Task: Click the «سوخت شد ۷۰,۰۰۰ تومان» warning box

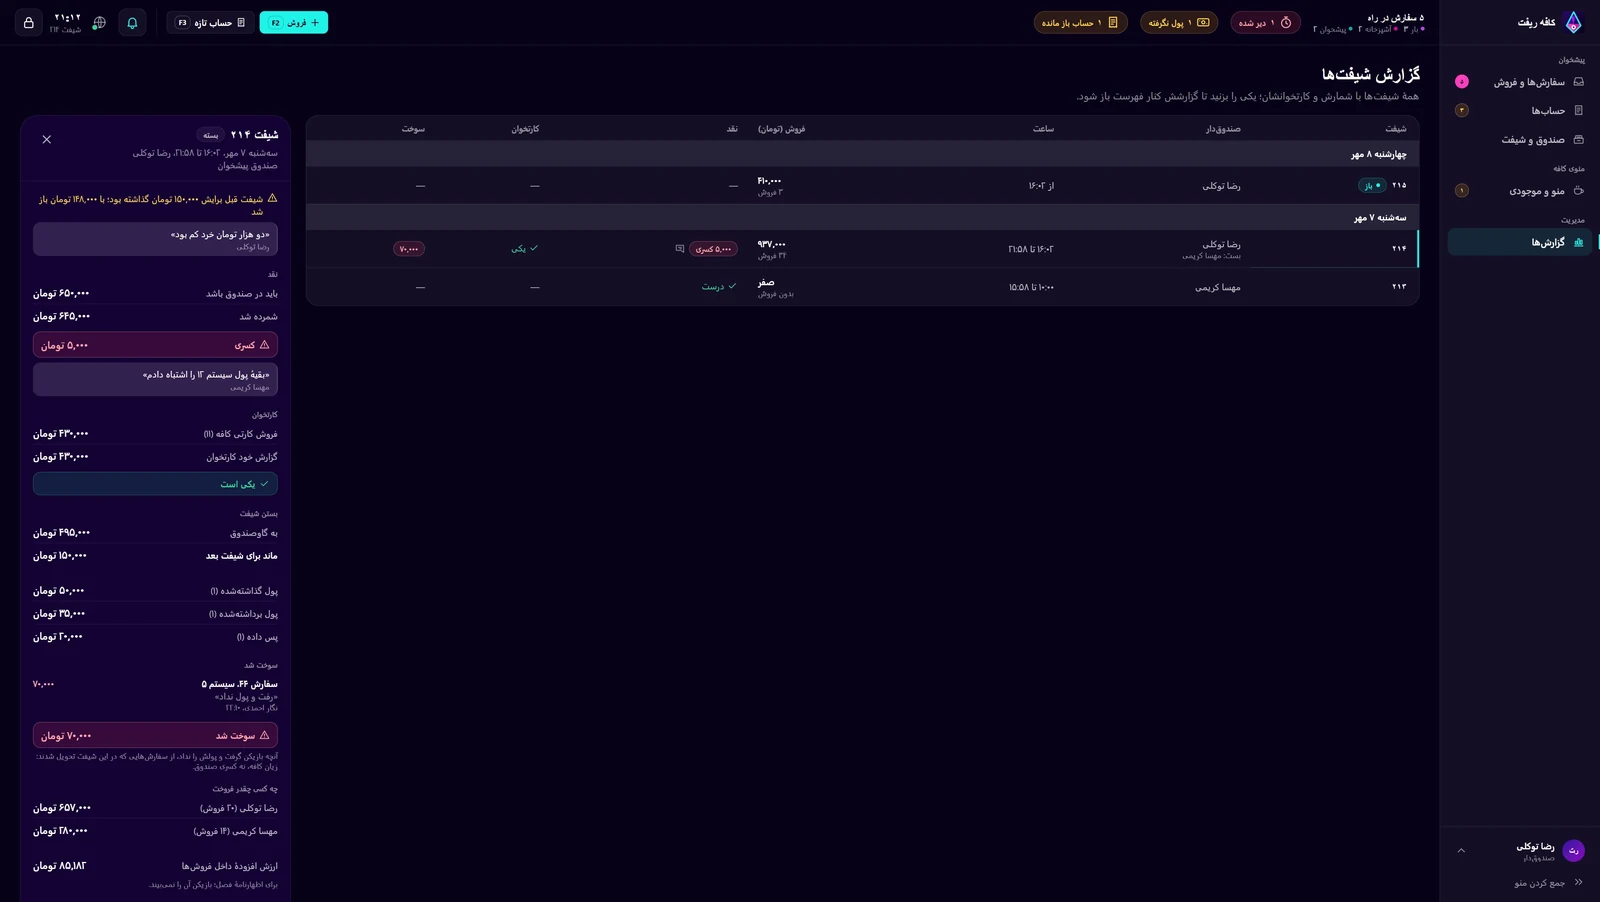Action: click(x=155, y=735)
